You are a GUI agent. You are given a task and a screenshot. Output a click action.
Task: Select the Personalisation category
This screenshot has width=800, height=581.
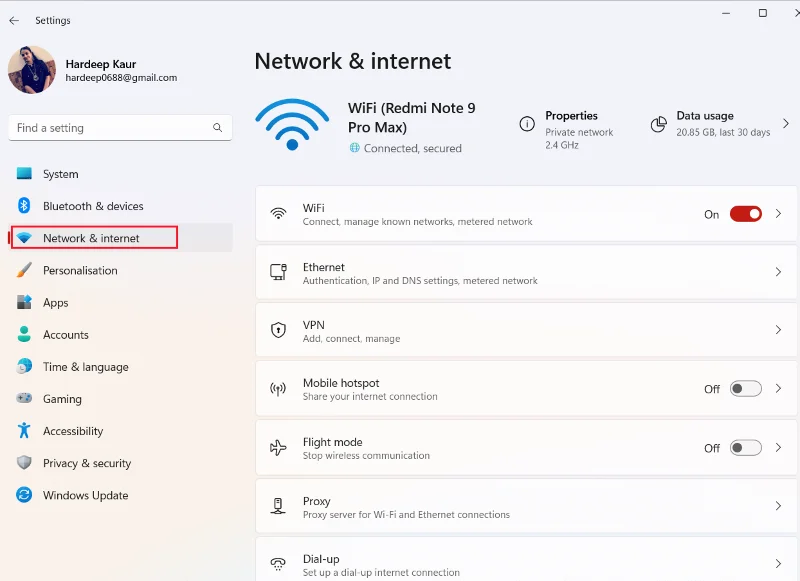pos(120,270)
